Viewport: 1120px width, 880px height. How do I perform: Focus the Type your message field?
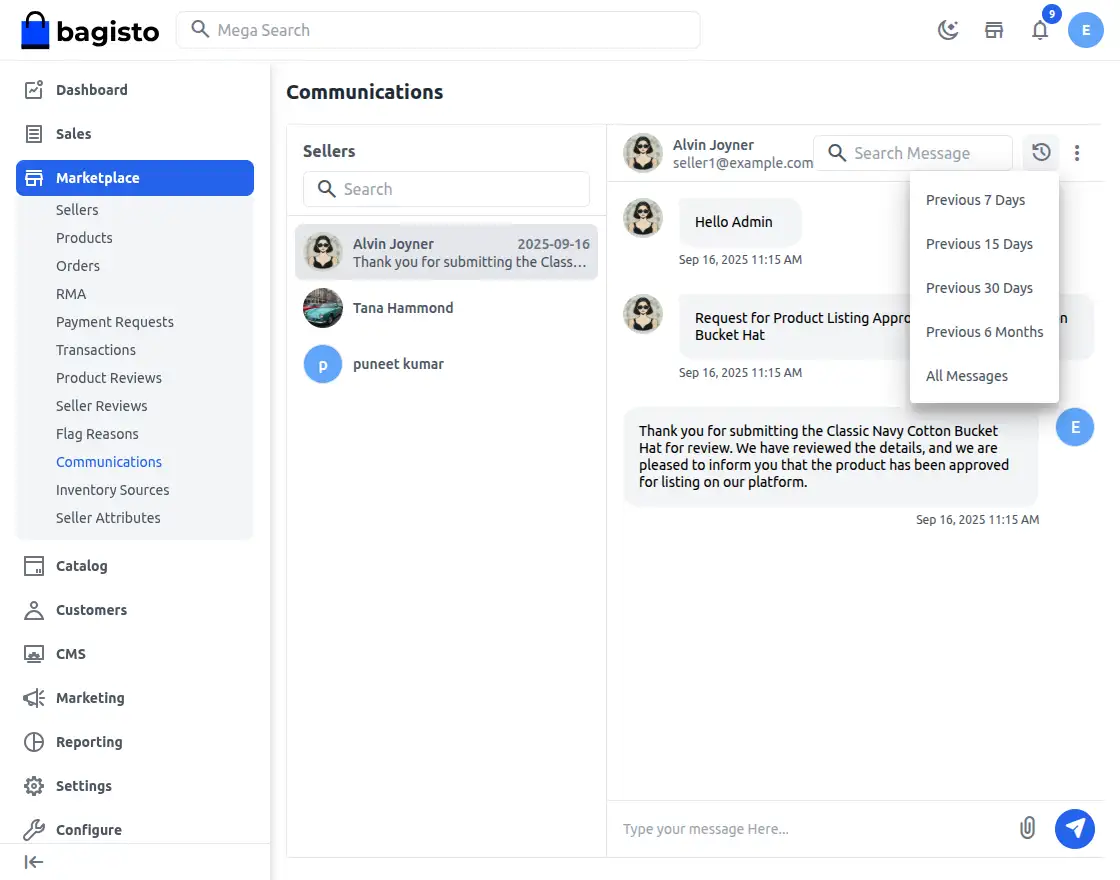pos(810,829)
